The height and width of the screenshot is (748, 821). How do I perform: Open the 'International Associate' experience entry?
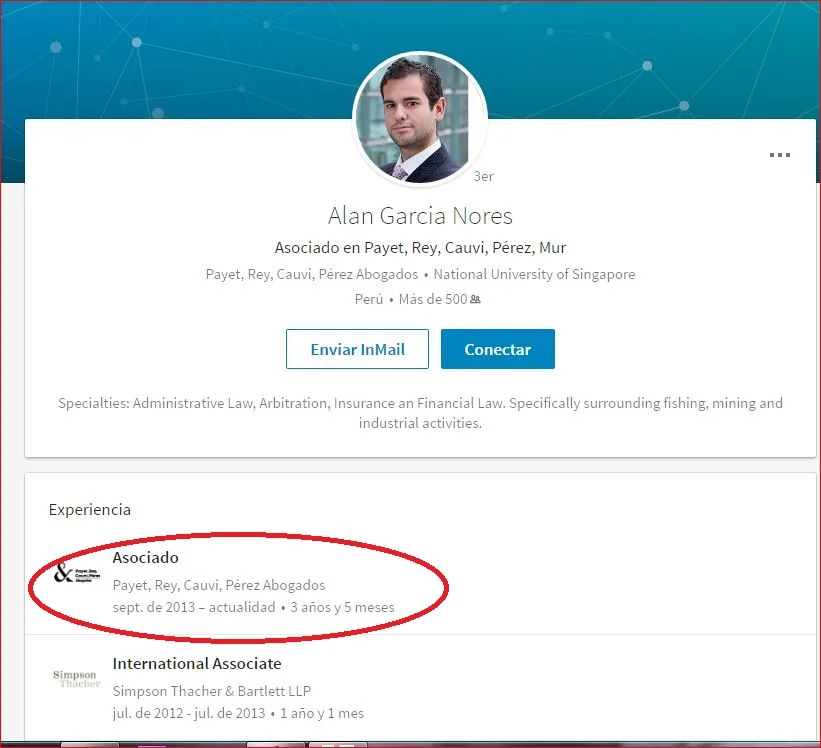(x=196, y=663)
